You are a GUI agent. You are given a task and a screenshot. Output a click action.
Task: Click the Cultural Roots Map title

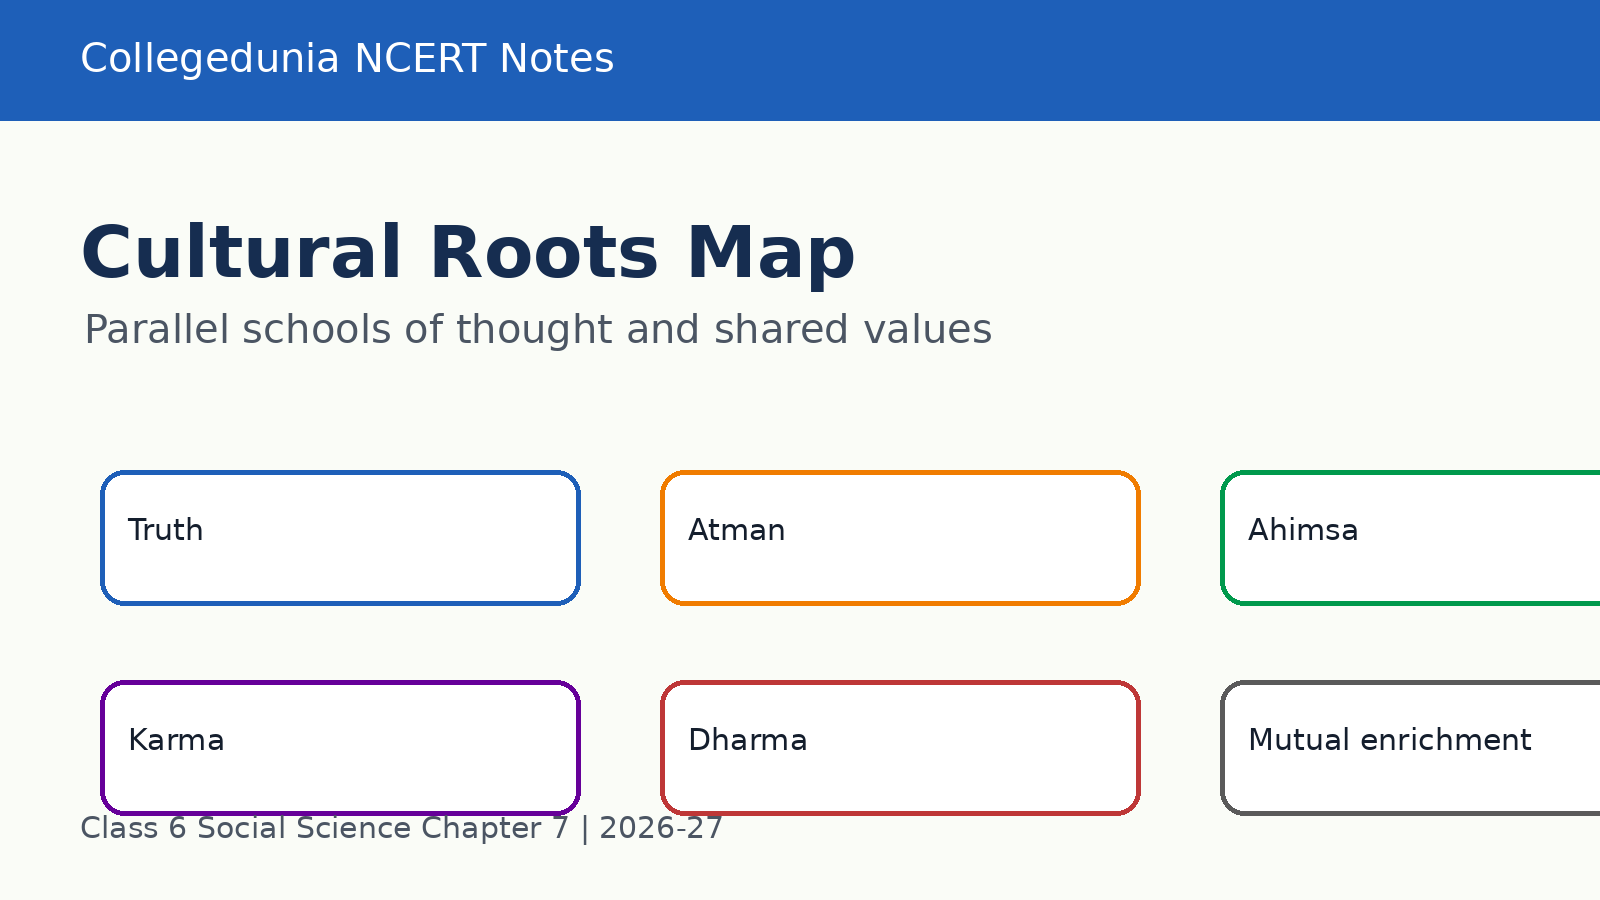click(468, 253)
